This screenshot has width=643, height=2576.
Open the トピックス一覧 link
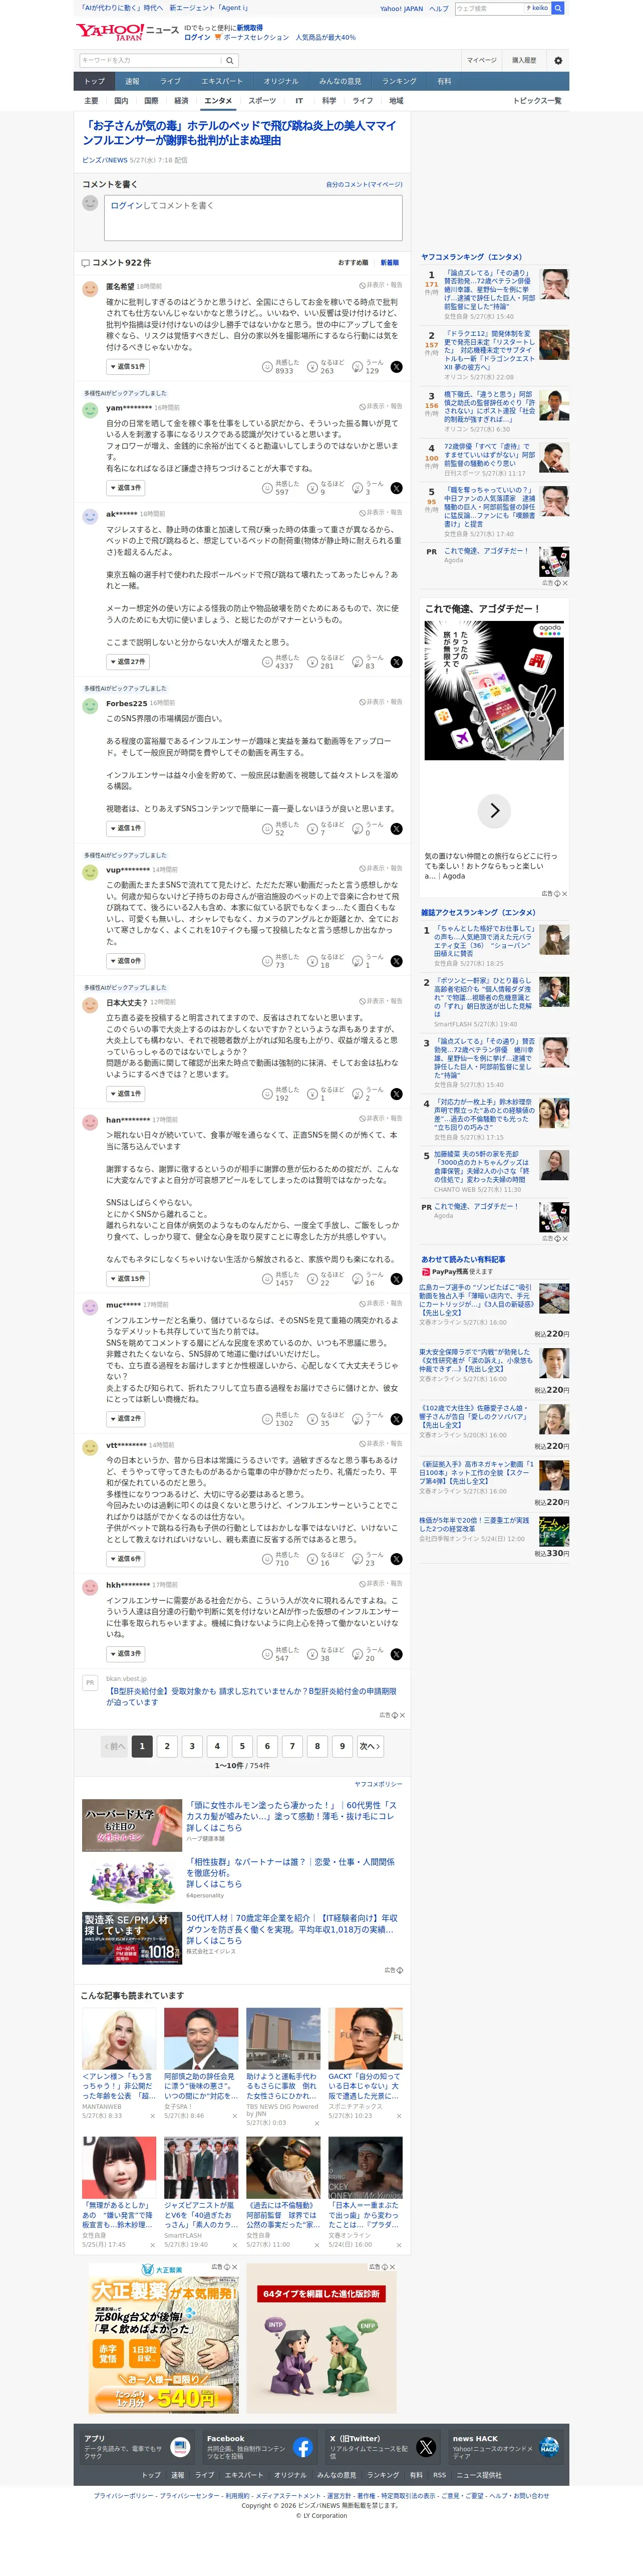coord(537,101)
